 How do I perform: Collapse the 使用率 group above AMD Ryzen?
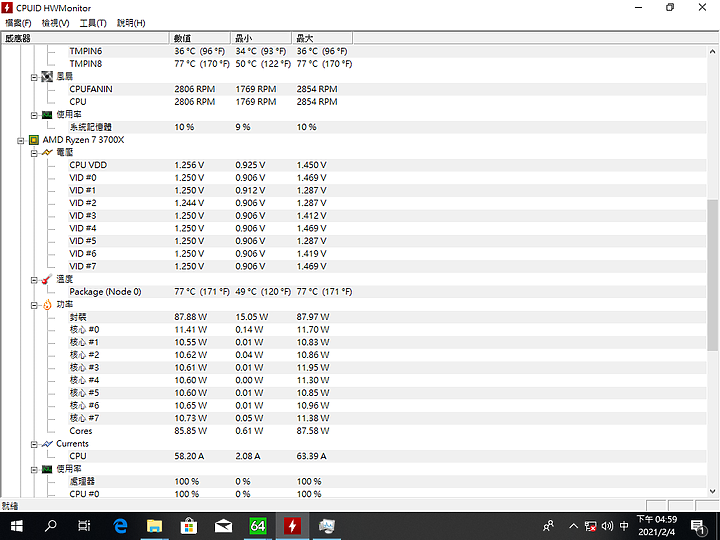tap(34, 115)
